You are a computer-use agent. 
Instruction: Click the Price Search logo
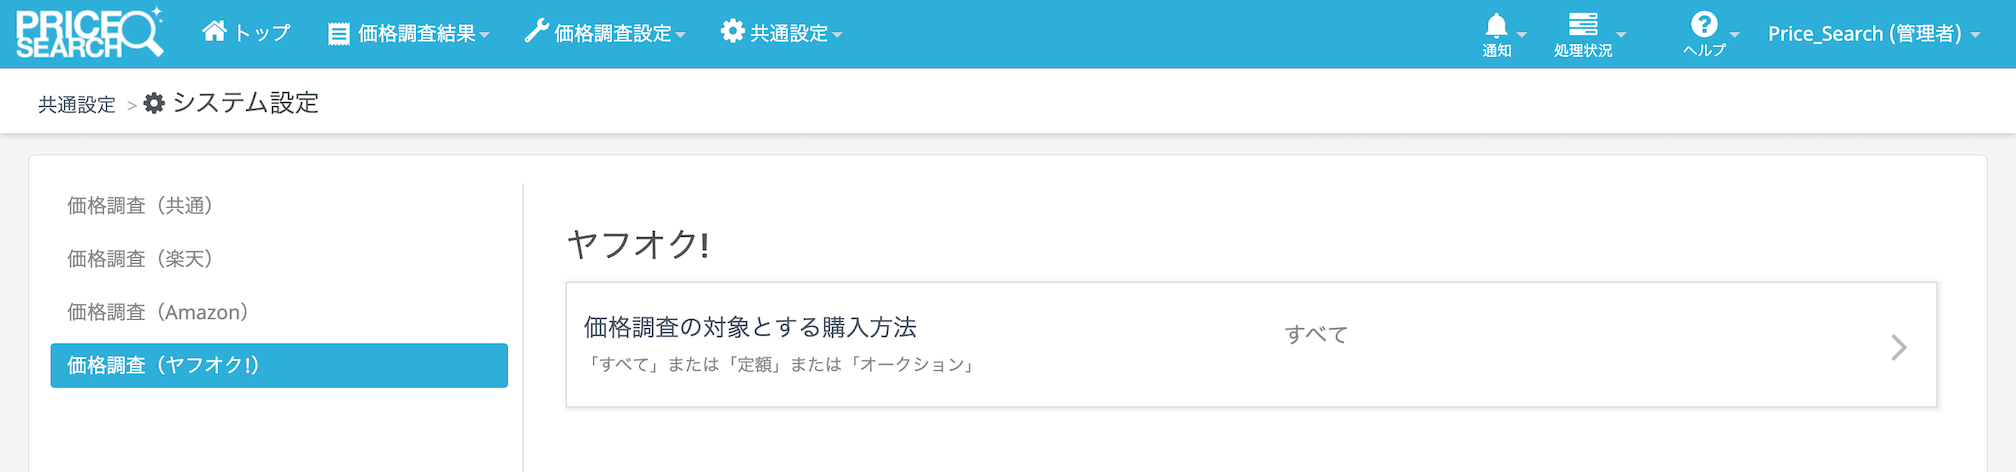pyautogui.click(x=89, y=33)
